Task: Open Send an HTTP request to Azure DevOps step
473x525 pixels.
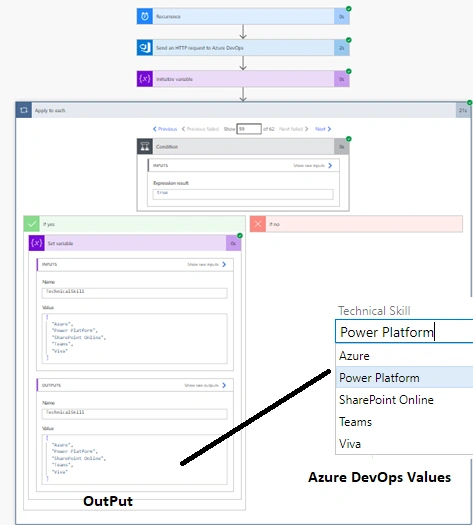Action: 243,48
